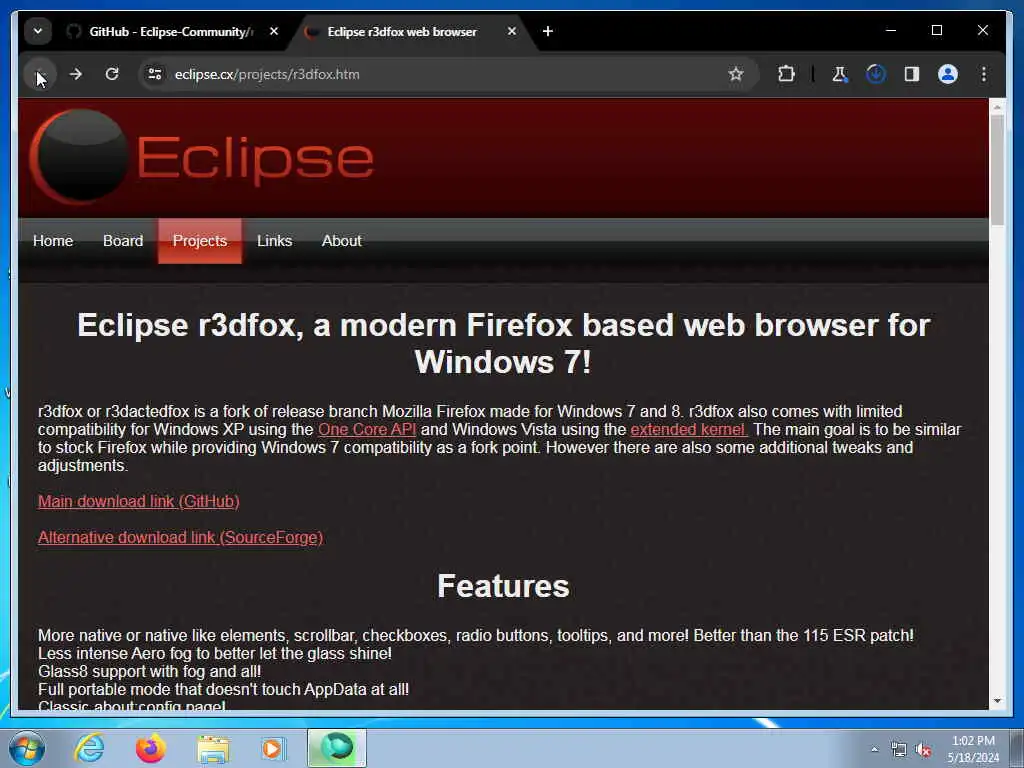Open the Chrome Labs flask icon
This screenshot has height=768, width=1024.
[839, 74]
